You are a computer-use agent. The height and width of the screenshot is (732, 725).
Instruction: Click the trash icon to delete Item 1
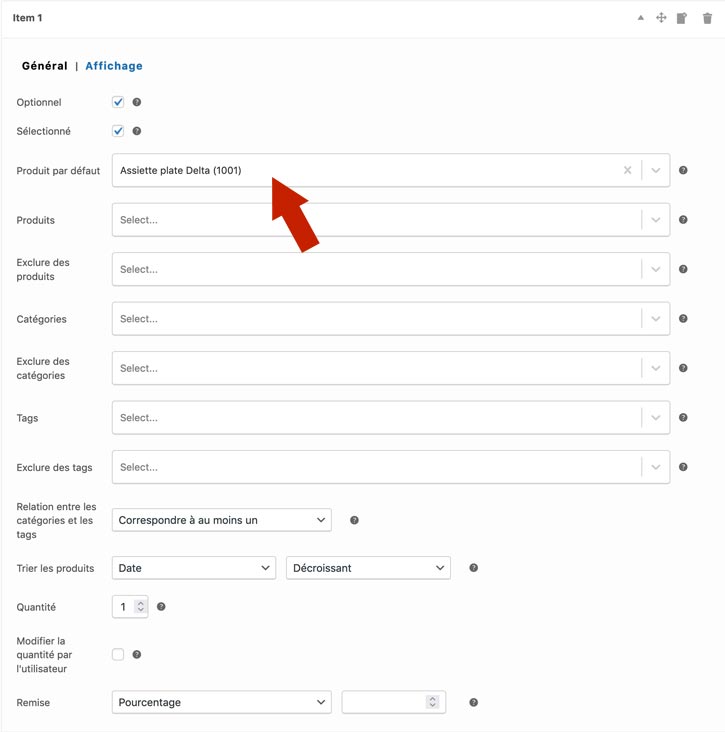coord(707,18)
